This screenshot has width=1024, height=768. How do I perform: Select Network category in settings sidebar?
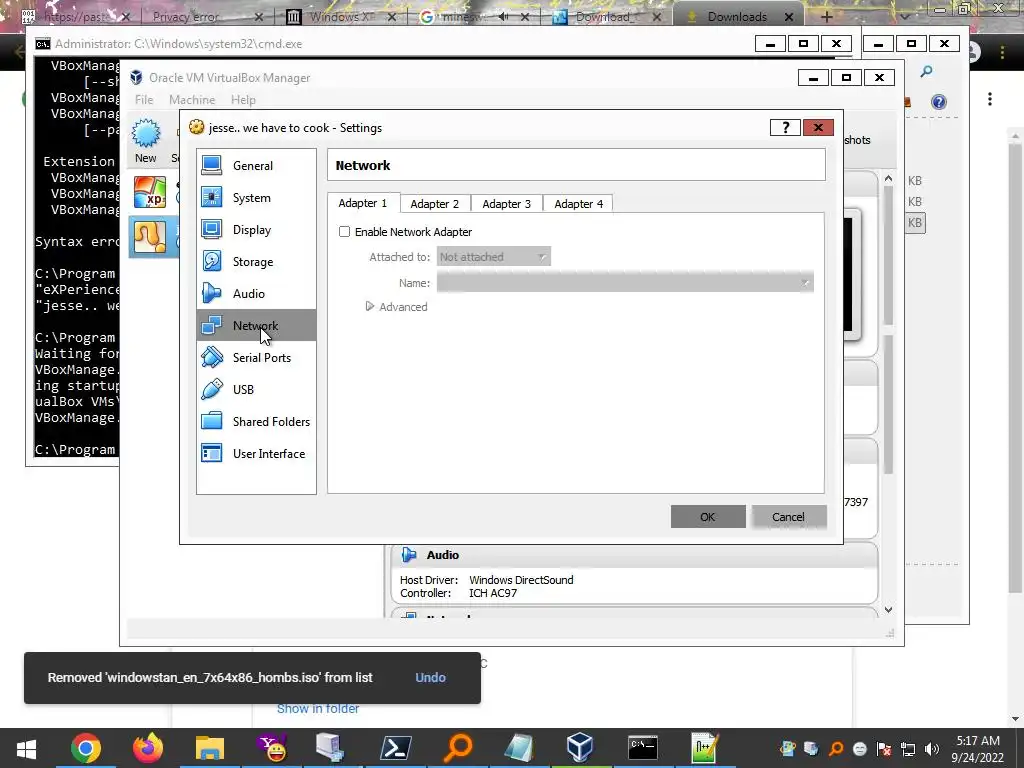tap(256, 325)
